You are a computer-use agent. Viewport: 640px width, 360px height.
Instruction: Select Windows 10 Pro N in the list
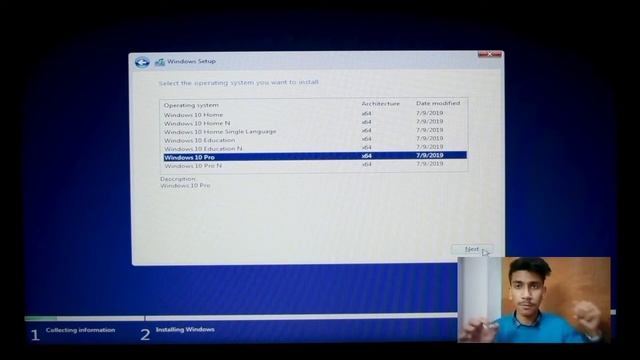coord(315,165)
